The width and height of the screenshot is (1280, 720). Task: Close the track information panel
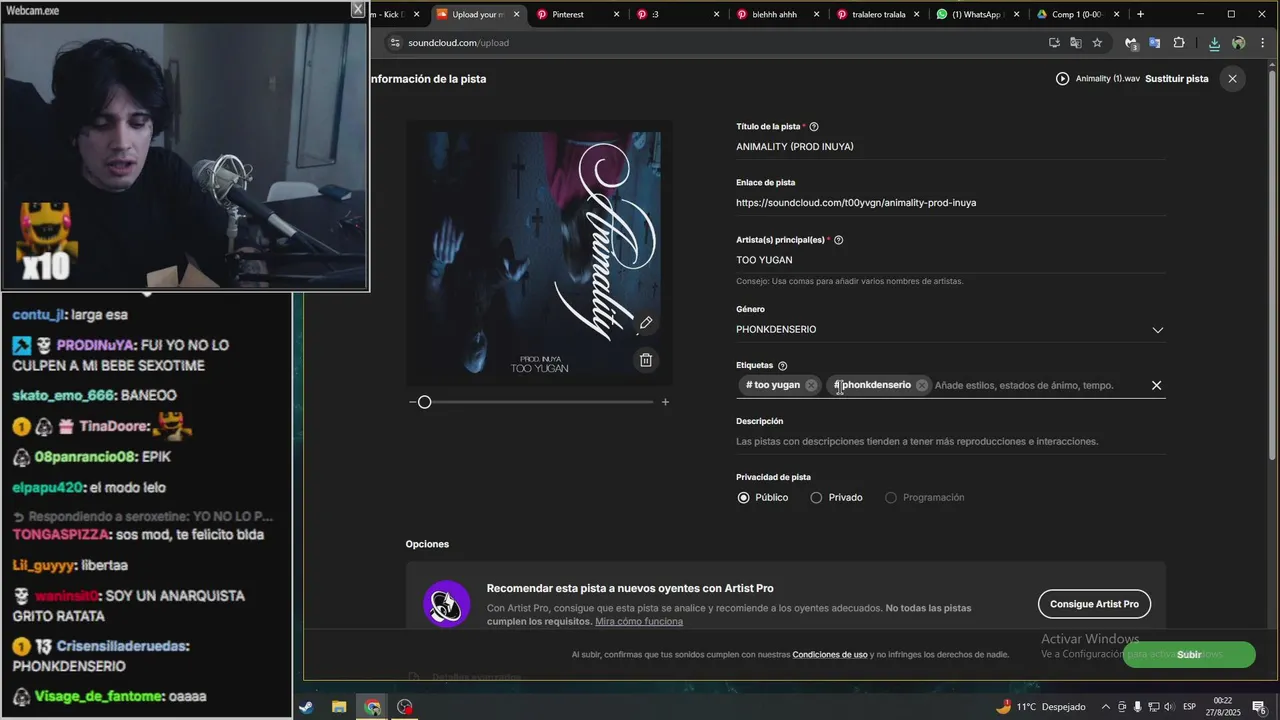pos(1232,78)
